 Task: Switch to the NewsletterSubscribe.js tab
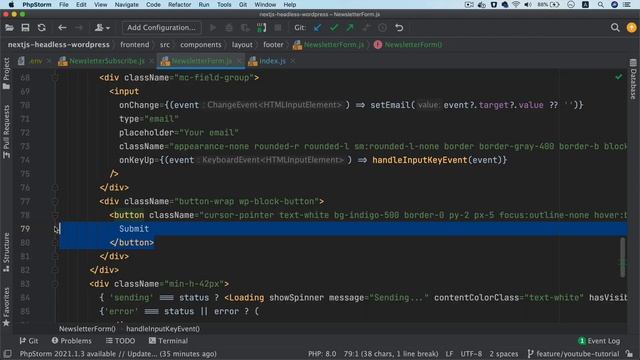tap(107, 61)
